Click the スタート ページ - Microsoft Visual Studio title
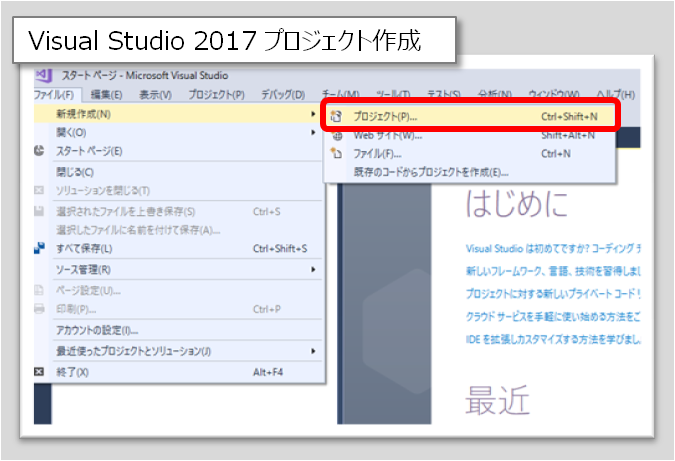 (145, 75)
